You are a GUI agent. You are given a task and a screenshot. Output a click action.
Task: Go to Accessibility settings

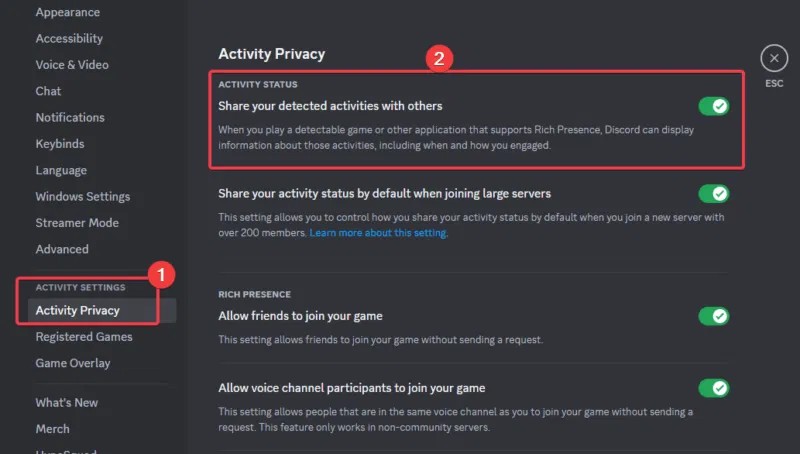(69, 39)
